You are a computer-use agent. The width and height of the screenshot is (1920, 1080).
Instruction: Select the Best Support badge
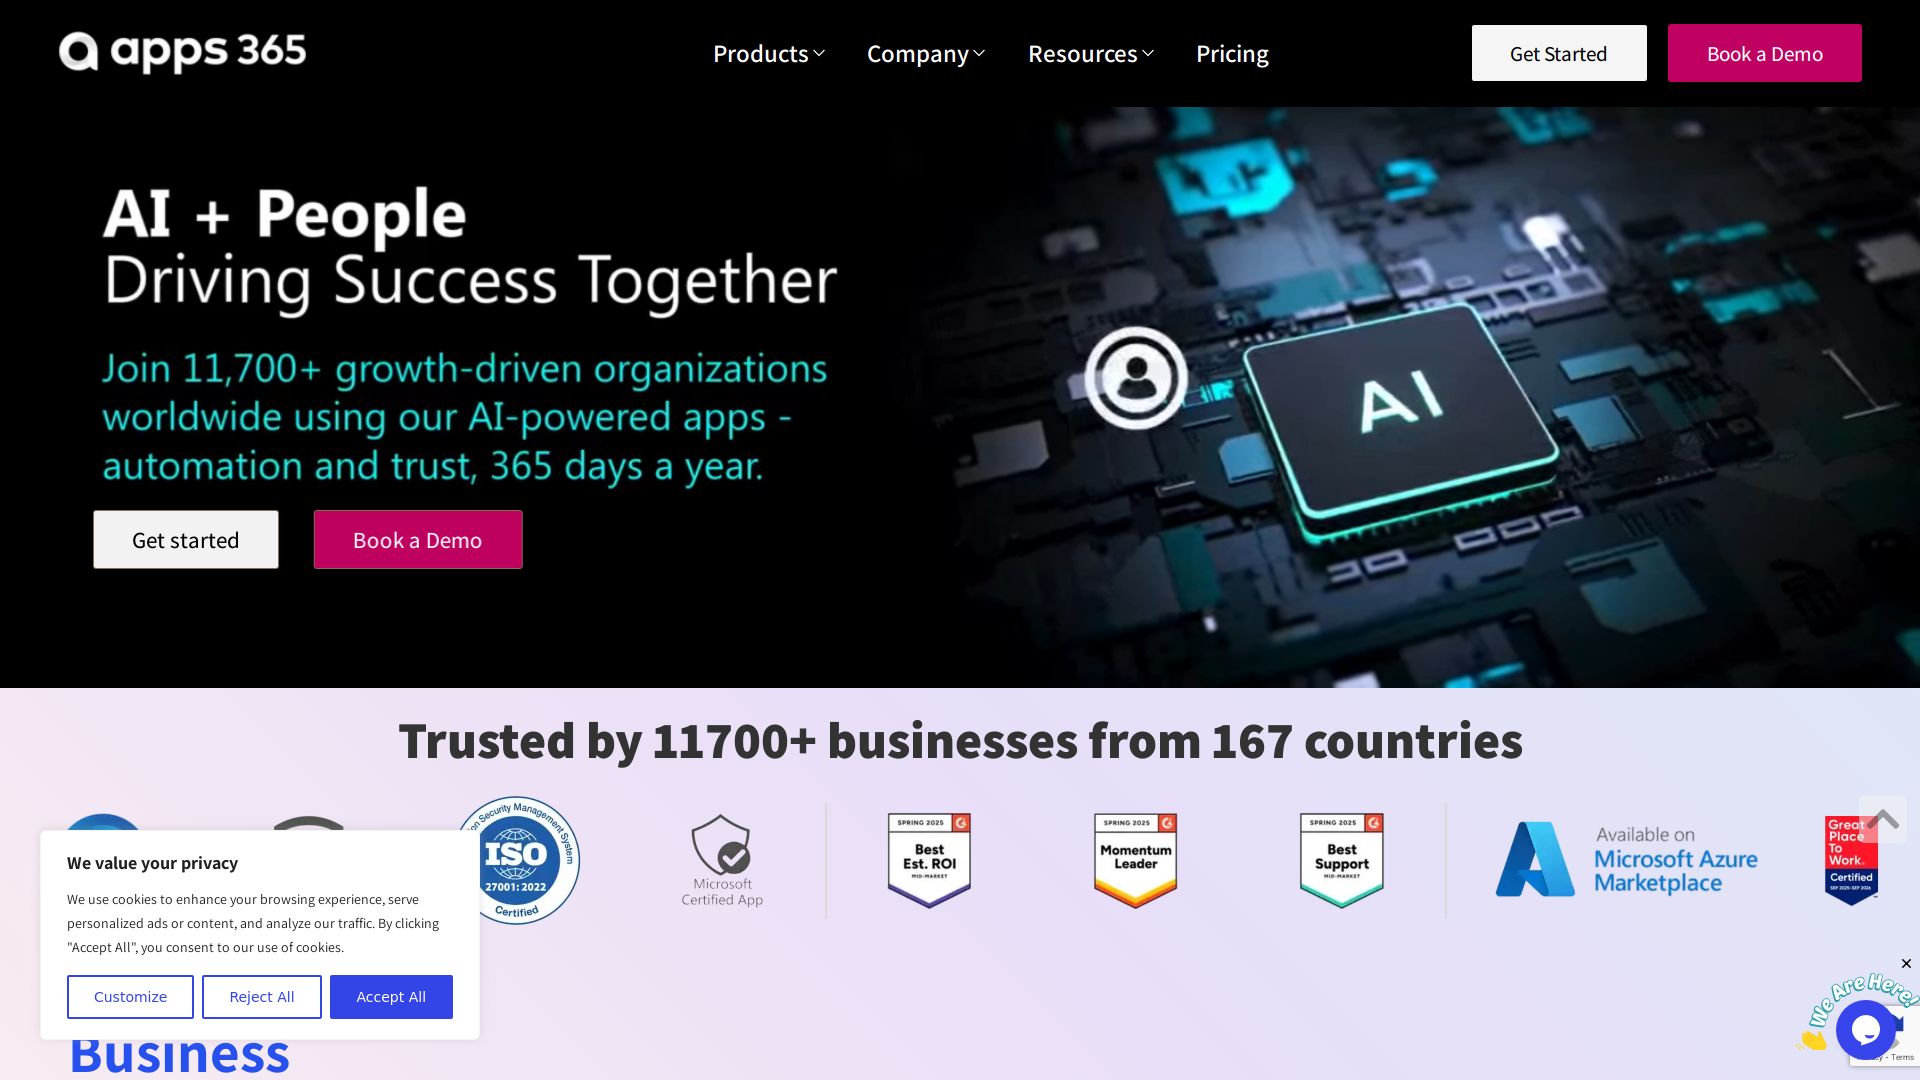(x=1341, y=860)
